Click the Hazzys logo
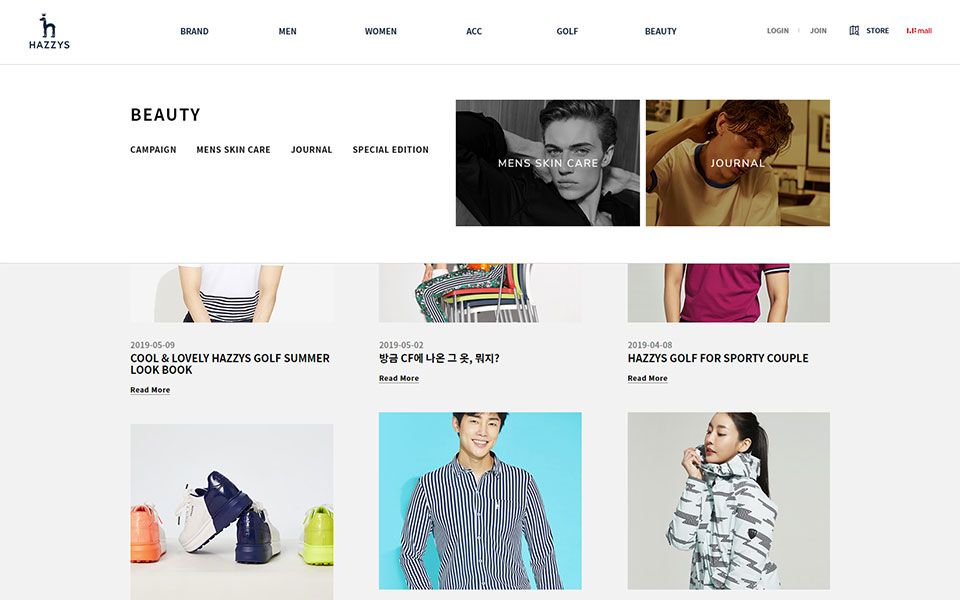This screenshot has height=600, width=960. click(x=49, y=31)
